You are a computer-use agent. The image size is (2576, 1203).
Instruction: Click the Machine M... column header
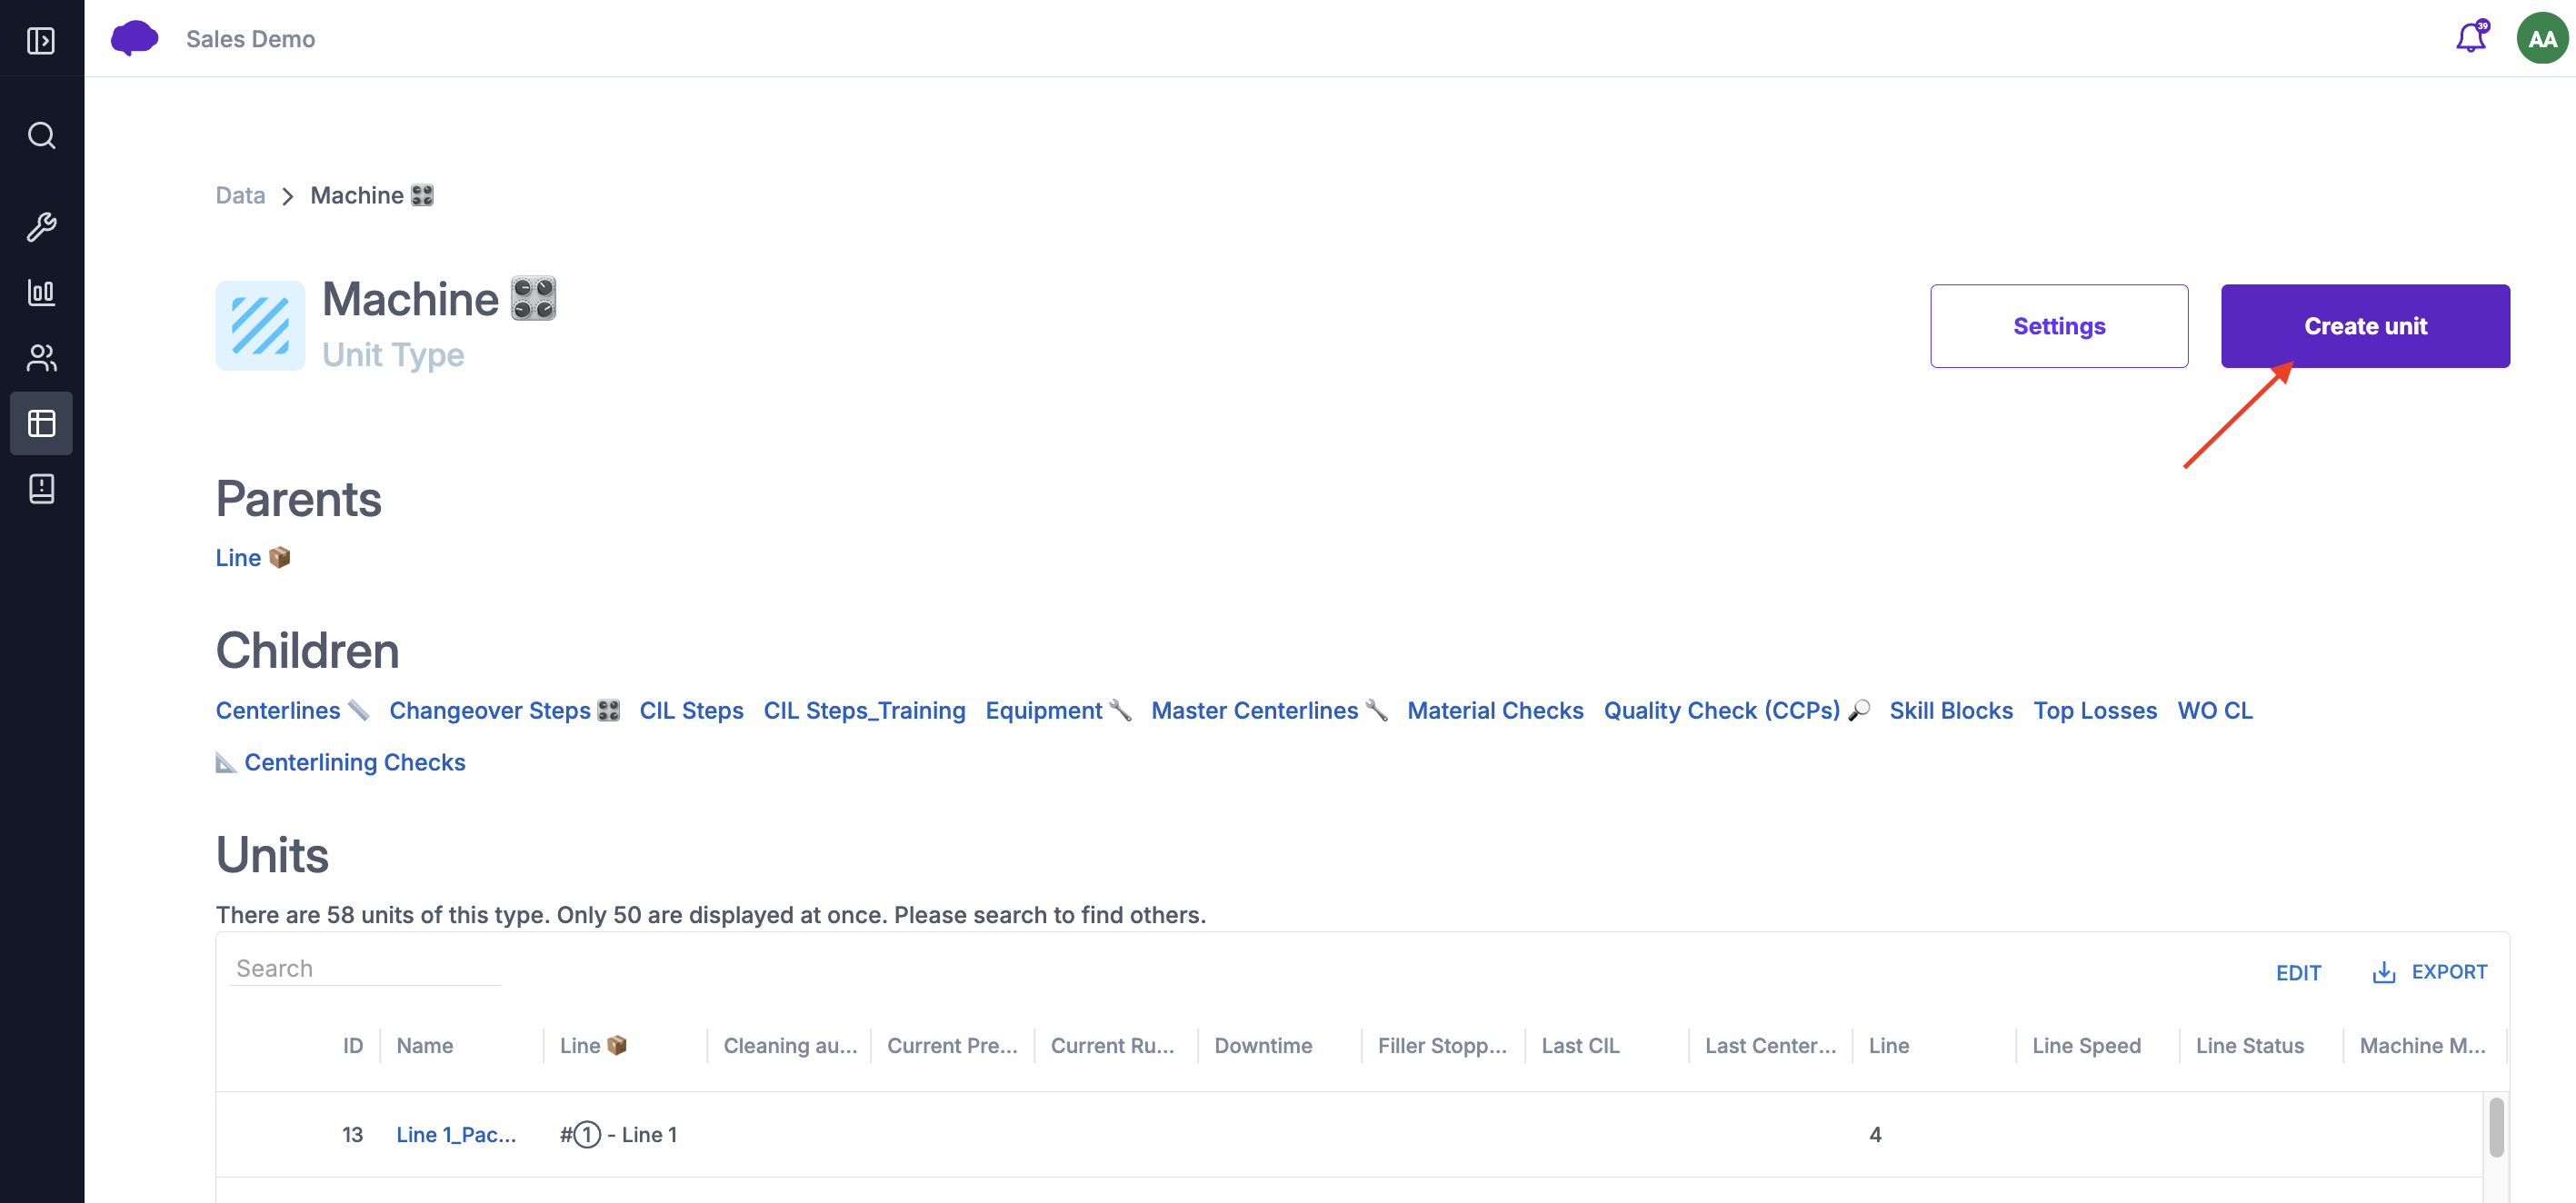(2422, 1045)
